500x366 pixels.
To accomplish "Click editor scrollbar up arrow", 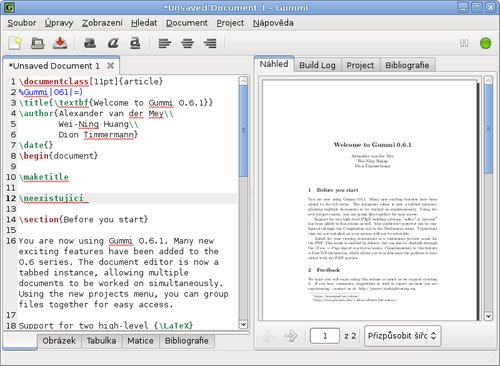I will pyautogui.click(x=244, y=81).
